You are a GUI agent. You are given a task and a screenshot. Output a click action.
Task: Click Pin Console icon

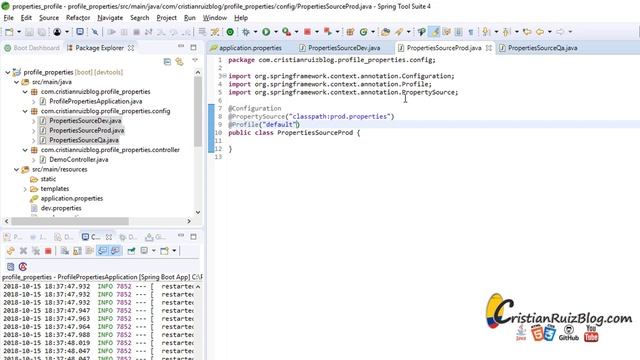point(131,251)
